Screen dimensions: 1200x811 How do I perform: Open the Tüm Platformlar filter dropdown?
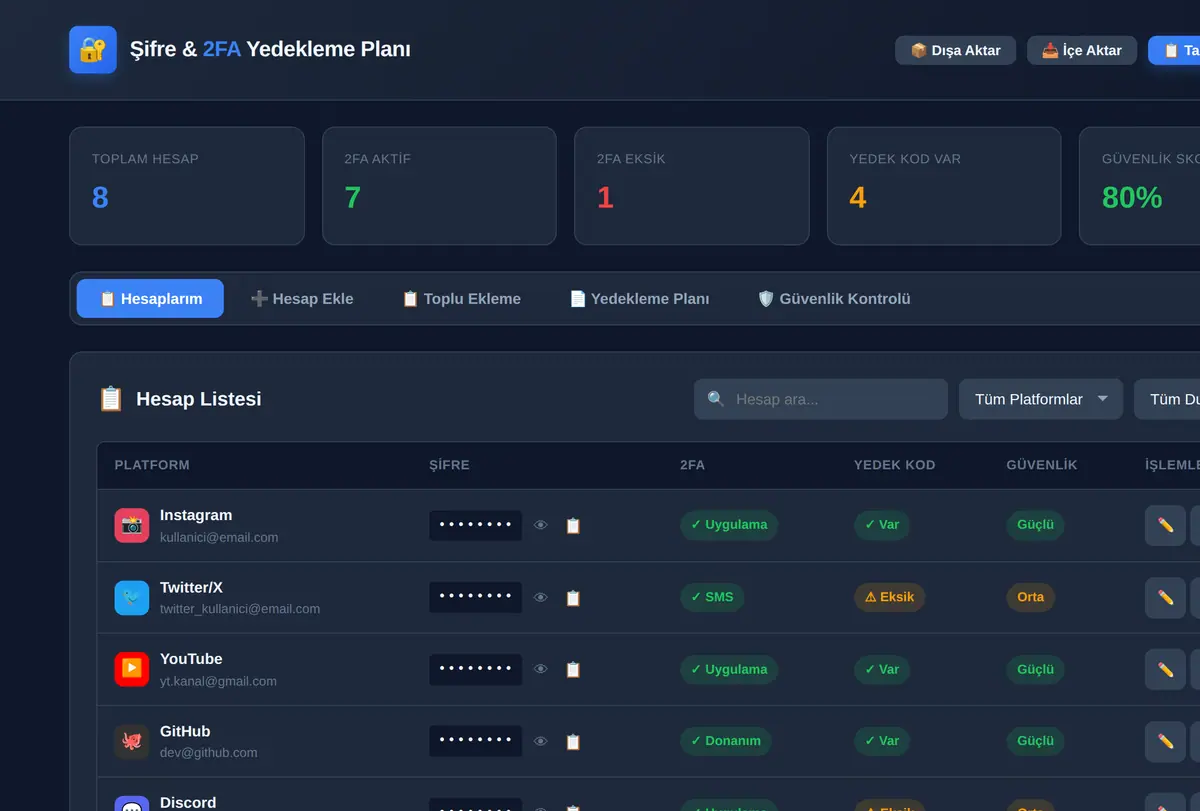(x=1041, y=399)
